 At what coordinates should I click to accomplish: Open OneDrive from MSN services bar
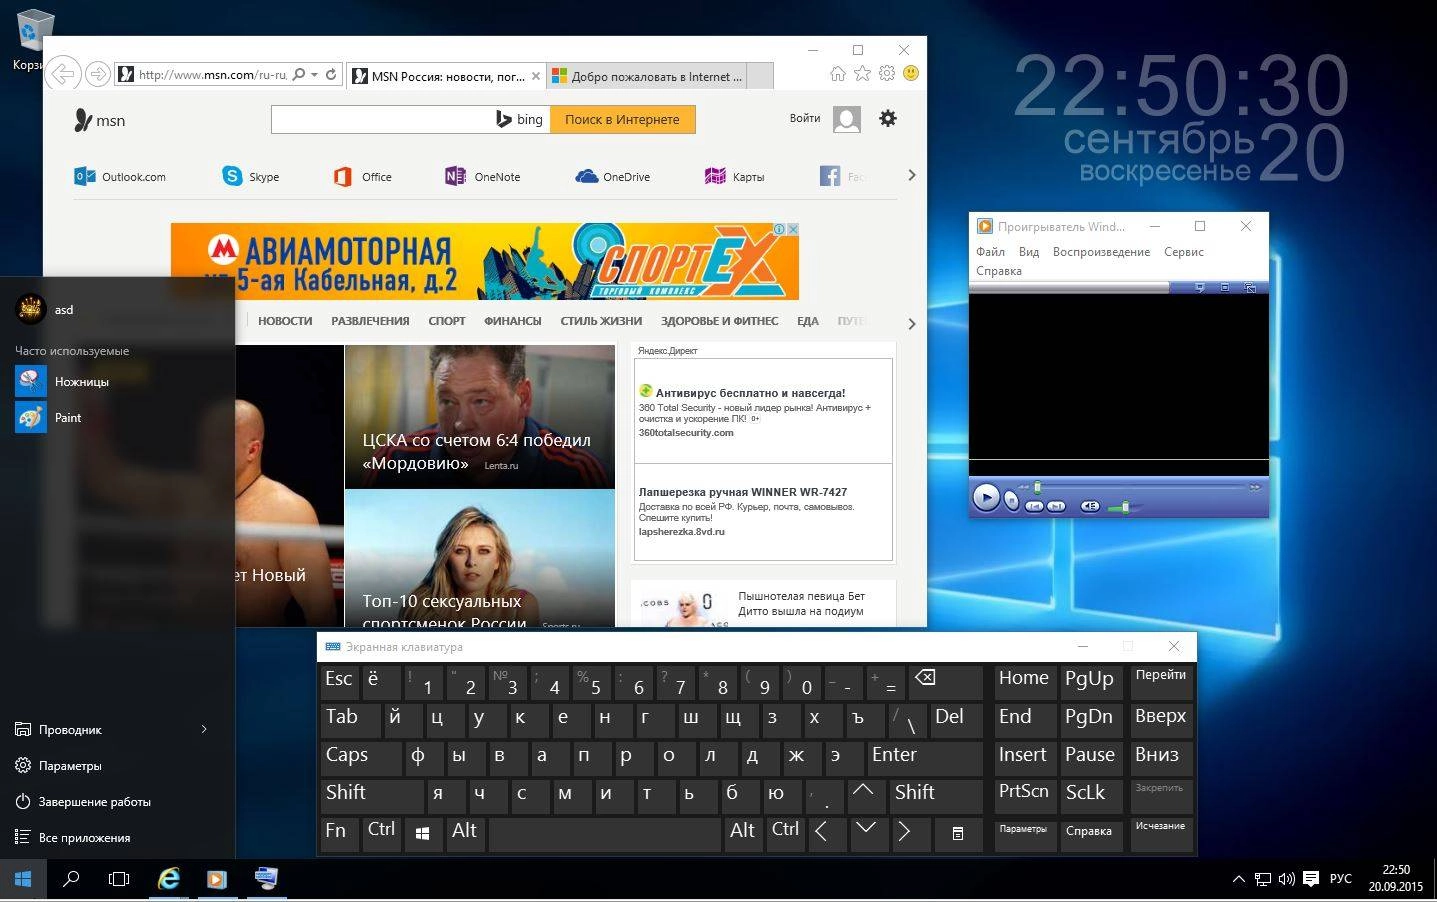click(613, 177)
